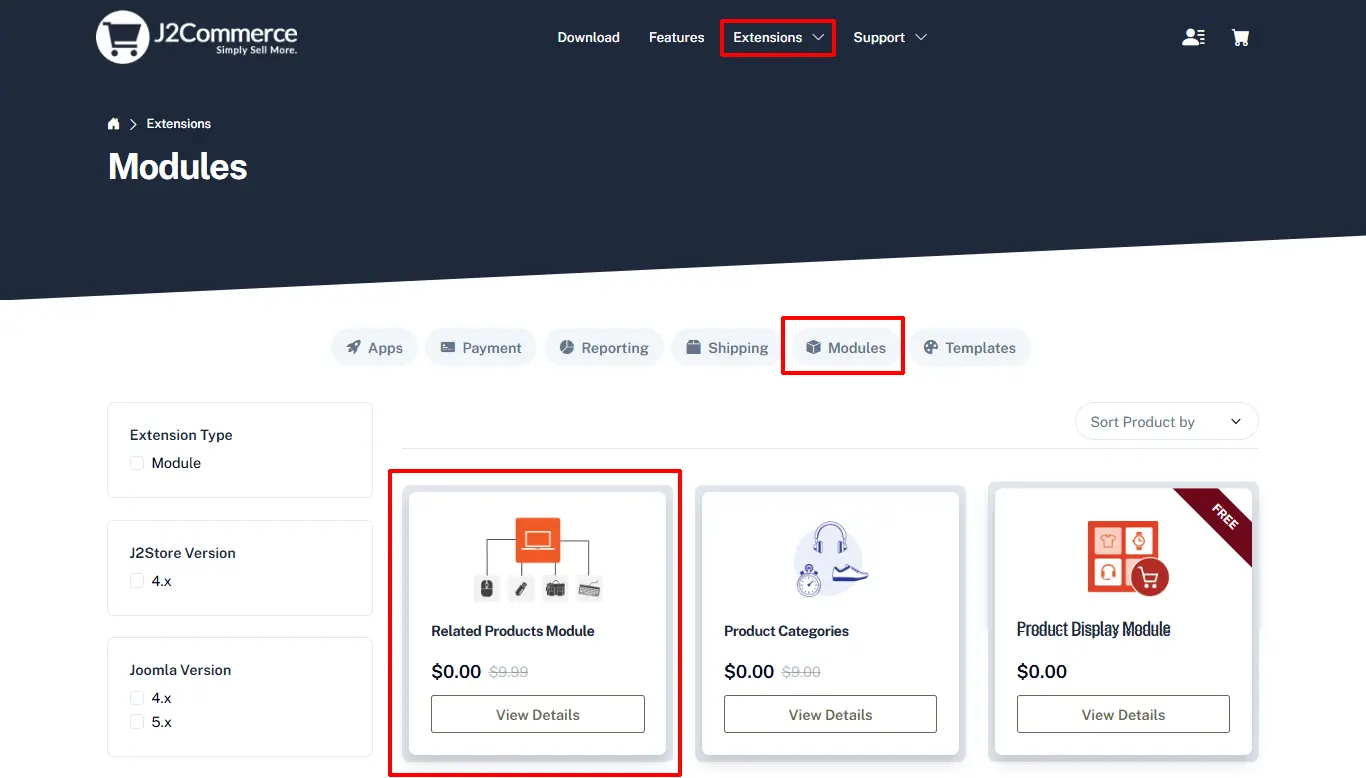The image size is (1366, 778).
Task: View details of Related Products Module
Action: [538, 715]
